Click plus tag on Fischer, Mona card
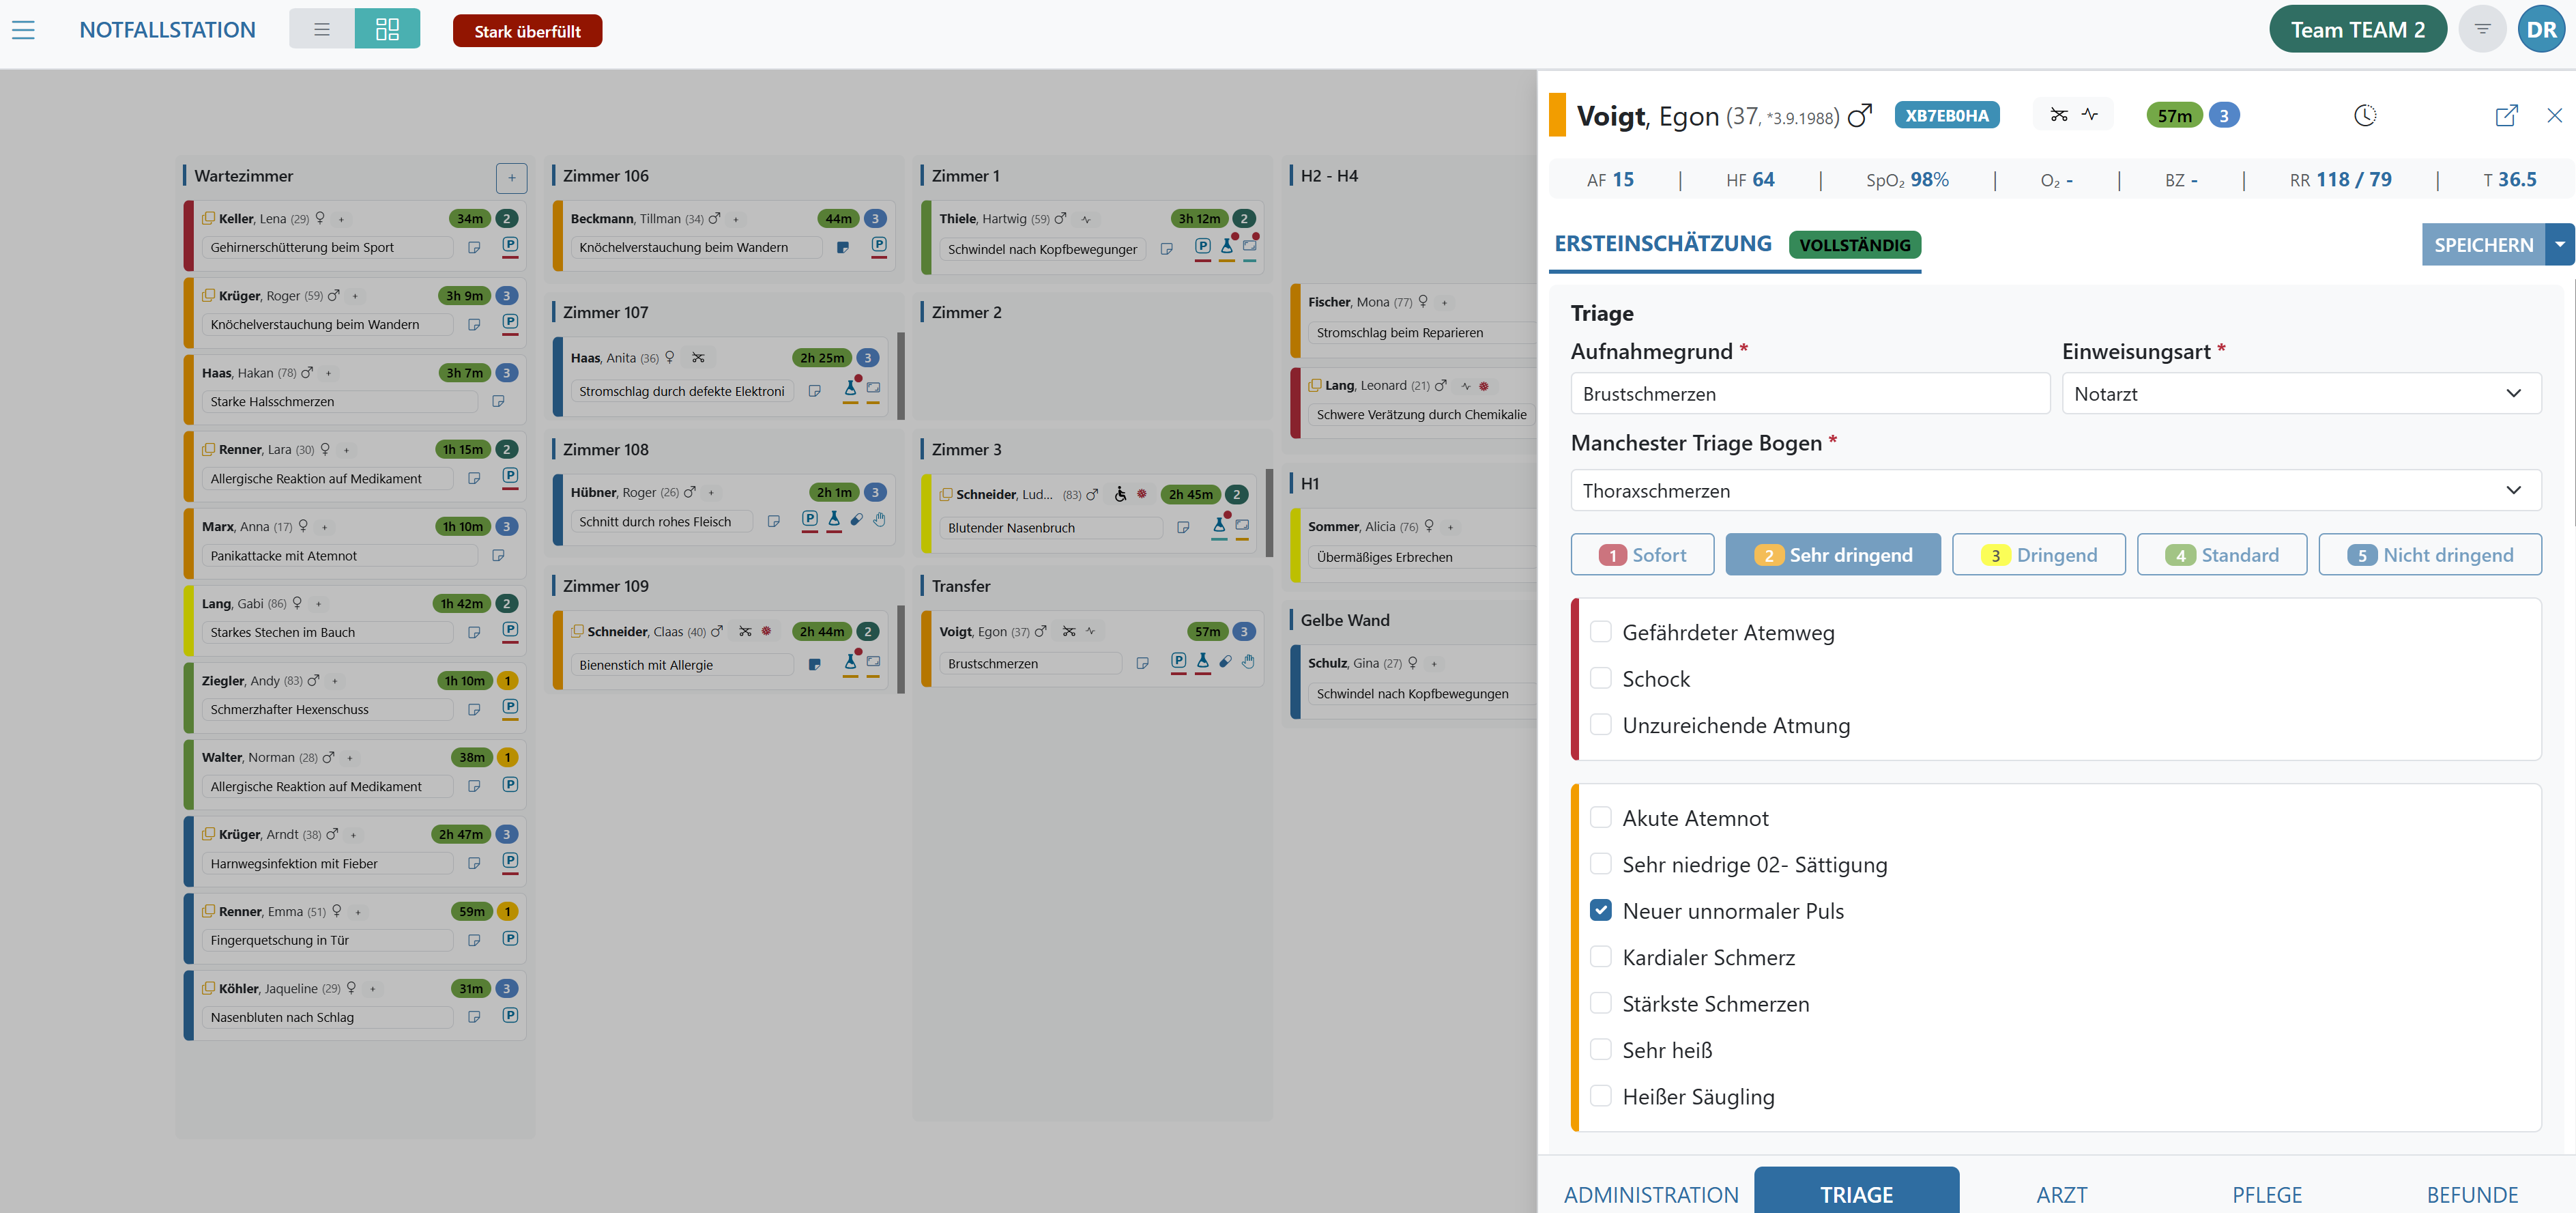The height and width of the screenshot is (1213, 2576). click(x=1444, y=302)
